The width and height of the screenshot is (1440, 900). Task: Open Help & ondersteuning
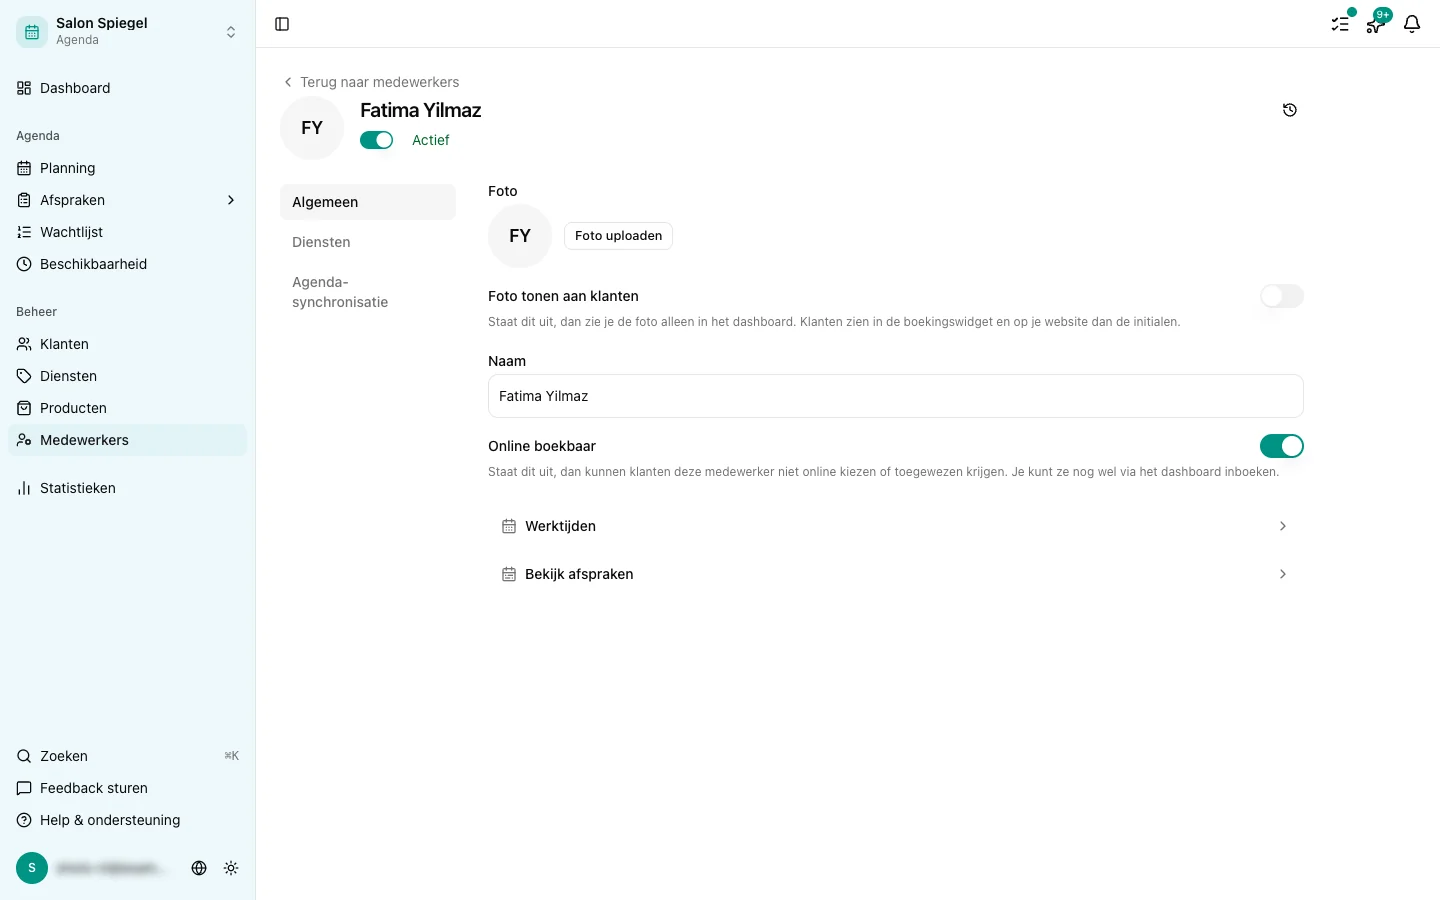tap(128, 820)
